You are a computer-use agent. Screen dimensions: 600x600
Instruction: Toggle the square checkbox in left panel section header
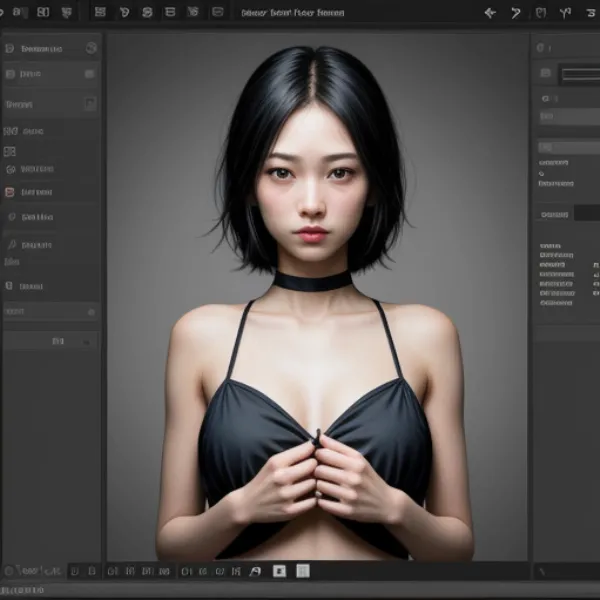tap(88, 103)
